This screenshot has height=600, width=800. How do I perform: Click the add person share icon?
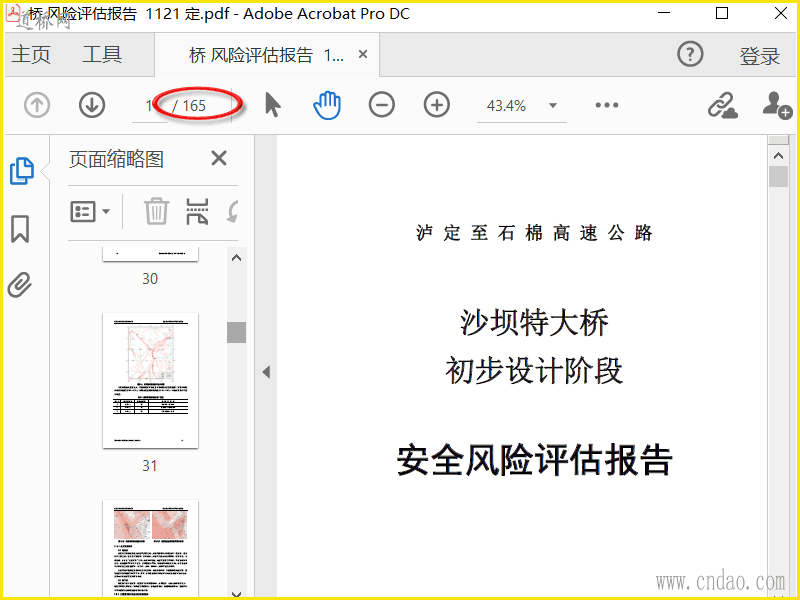pos(777,105)
